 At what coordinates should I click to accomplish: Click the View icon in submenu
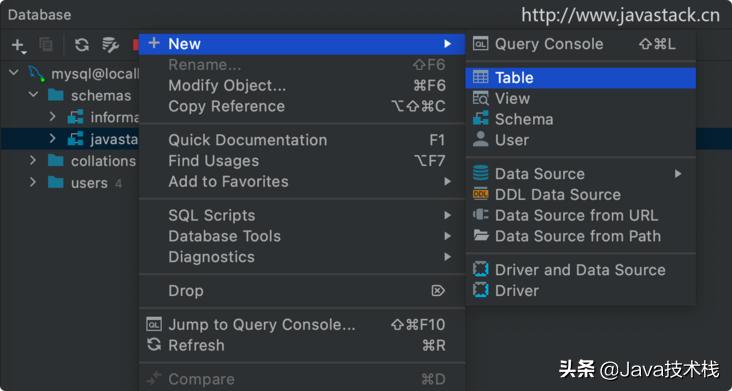[480, 98]
